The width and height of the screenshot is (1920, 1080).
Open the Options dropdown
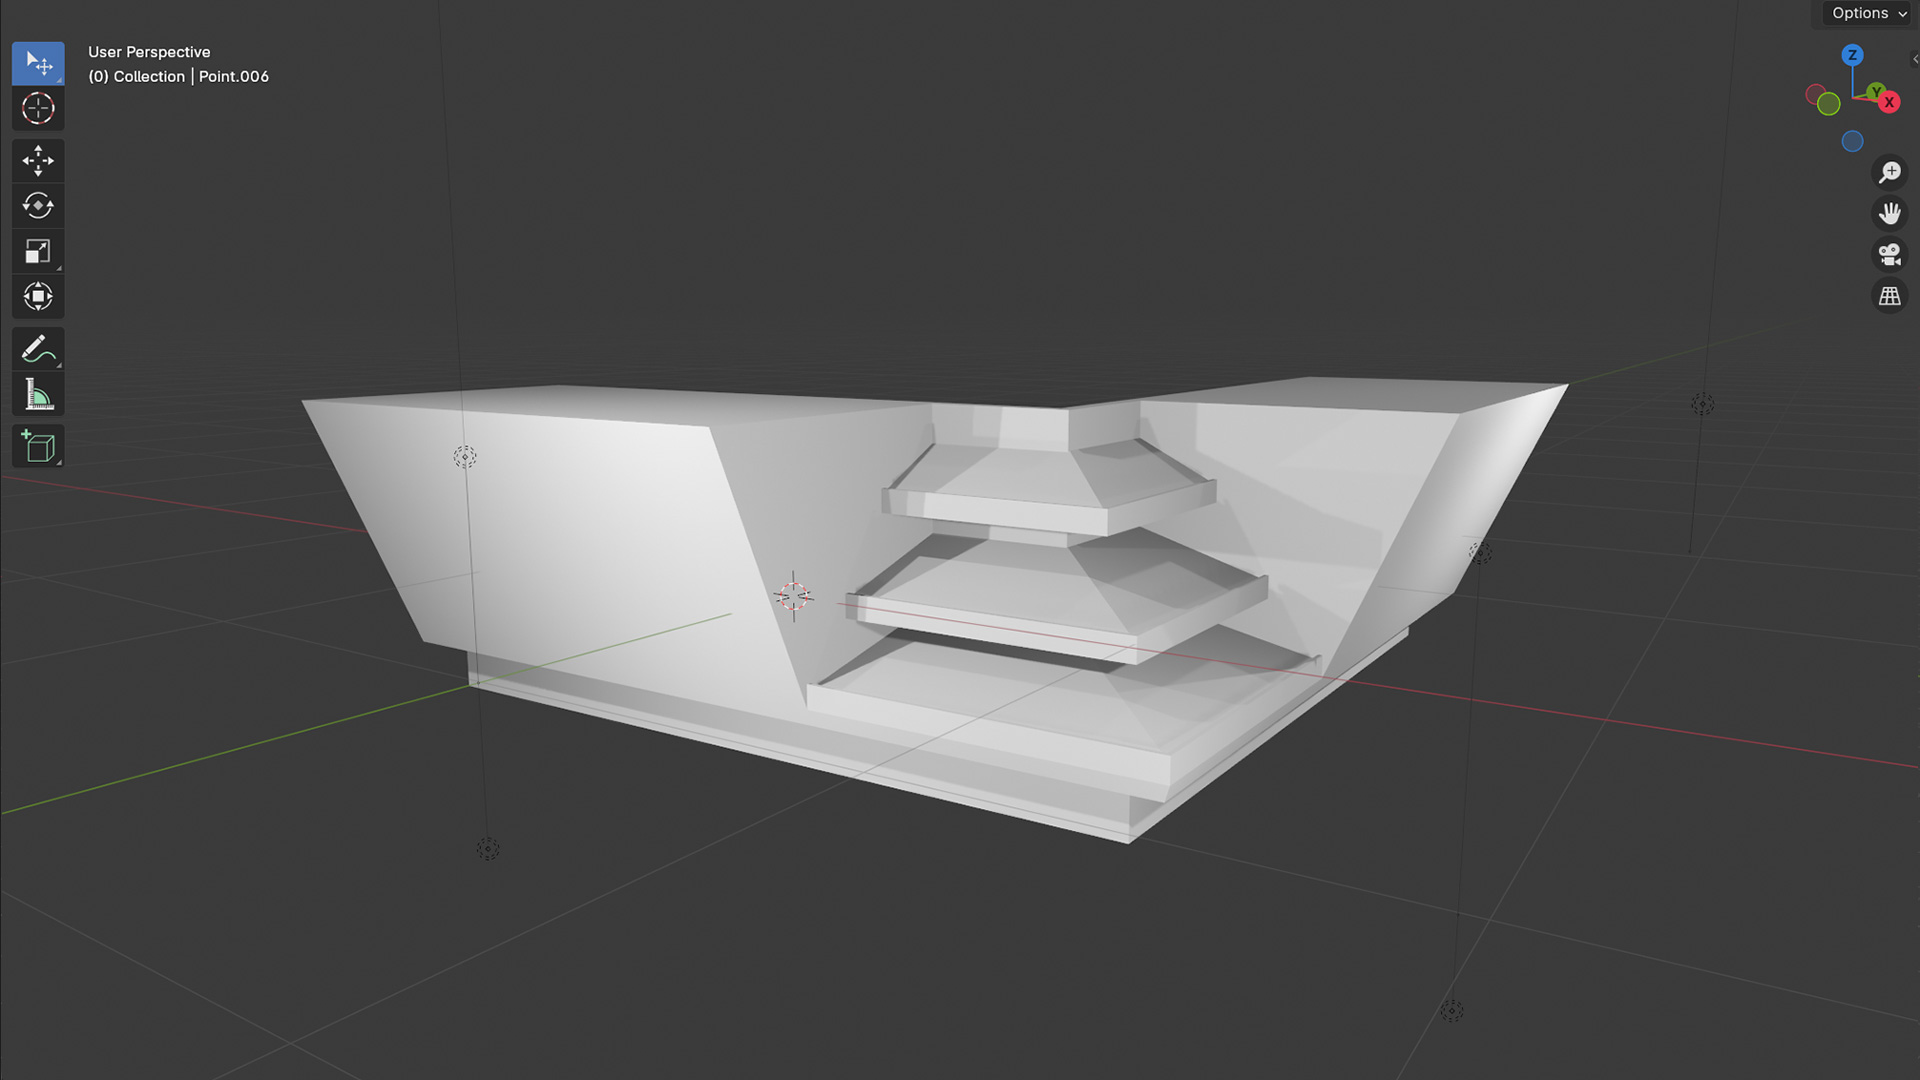(1868, 13)
